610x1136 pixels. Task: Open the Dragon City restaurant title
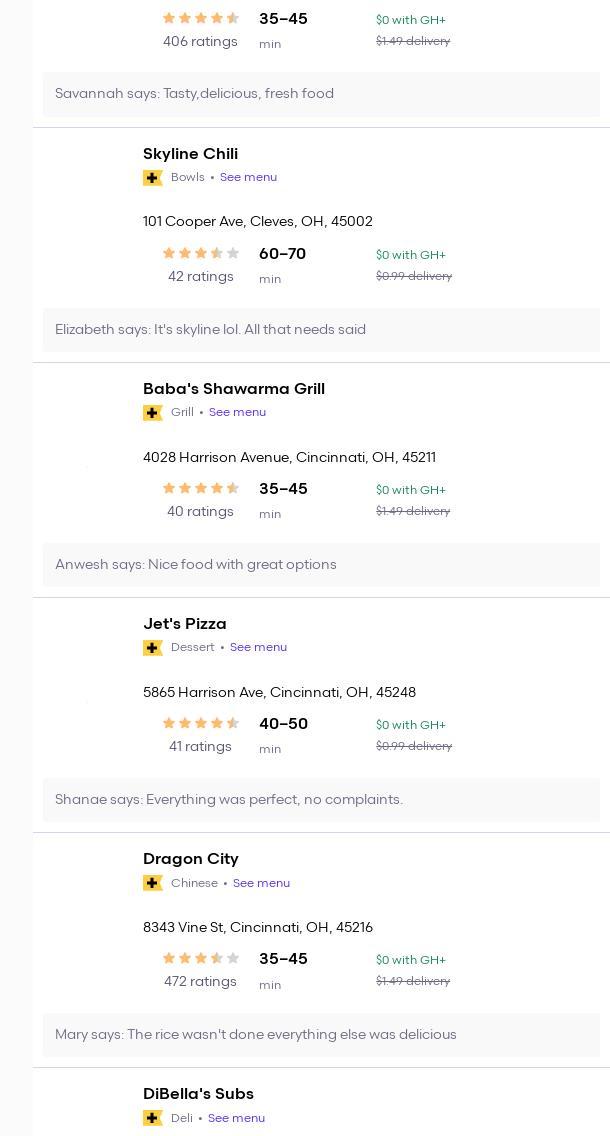pyautogui.click(x=190, y=859)
